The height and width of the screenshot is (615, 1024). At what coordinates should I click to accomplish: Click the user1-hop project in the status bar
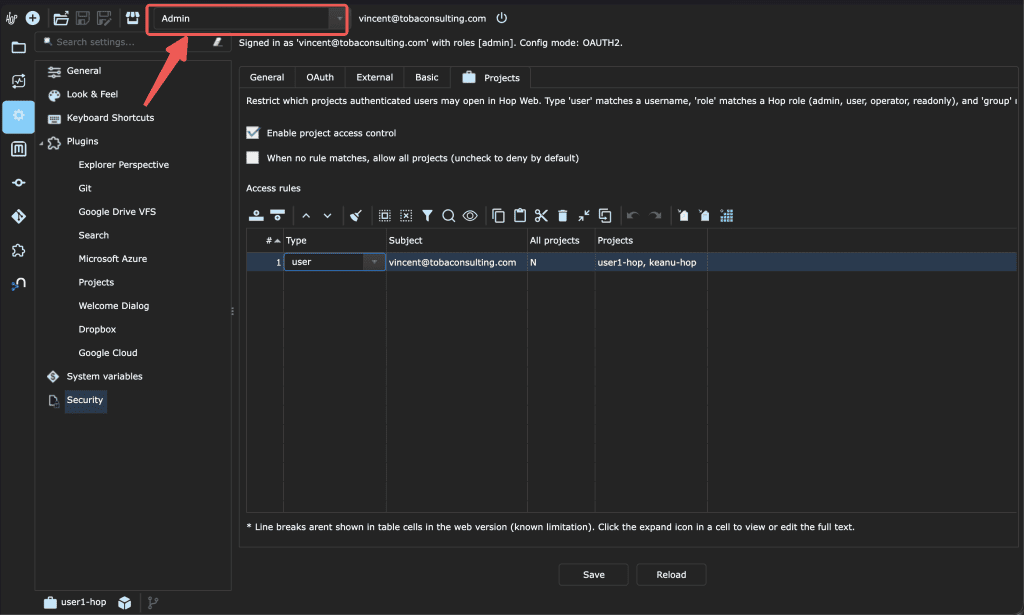click(x=74, y=602)
